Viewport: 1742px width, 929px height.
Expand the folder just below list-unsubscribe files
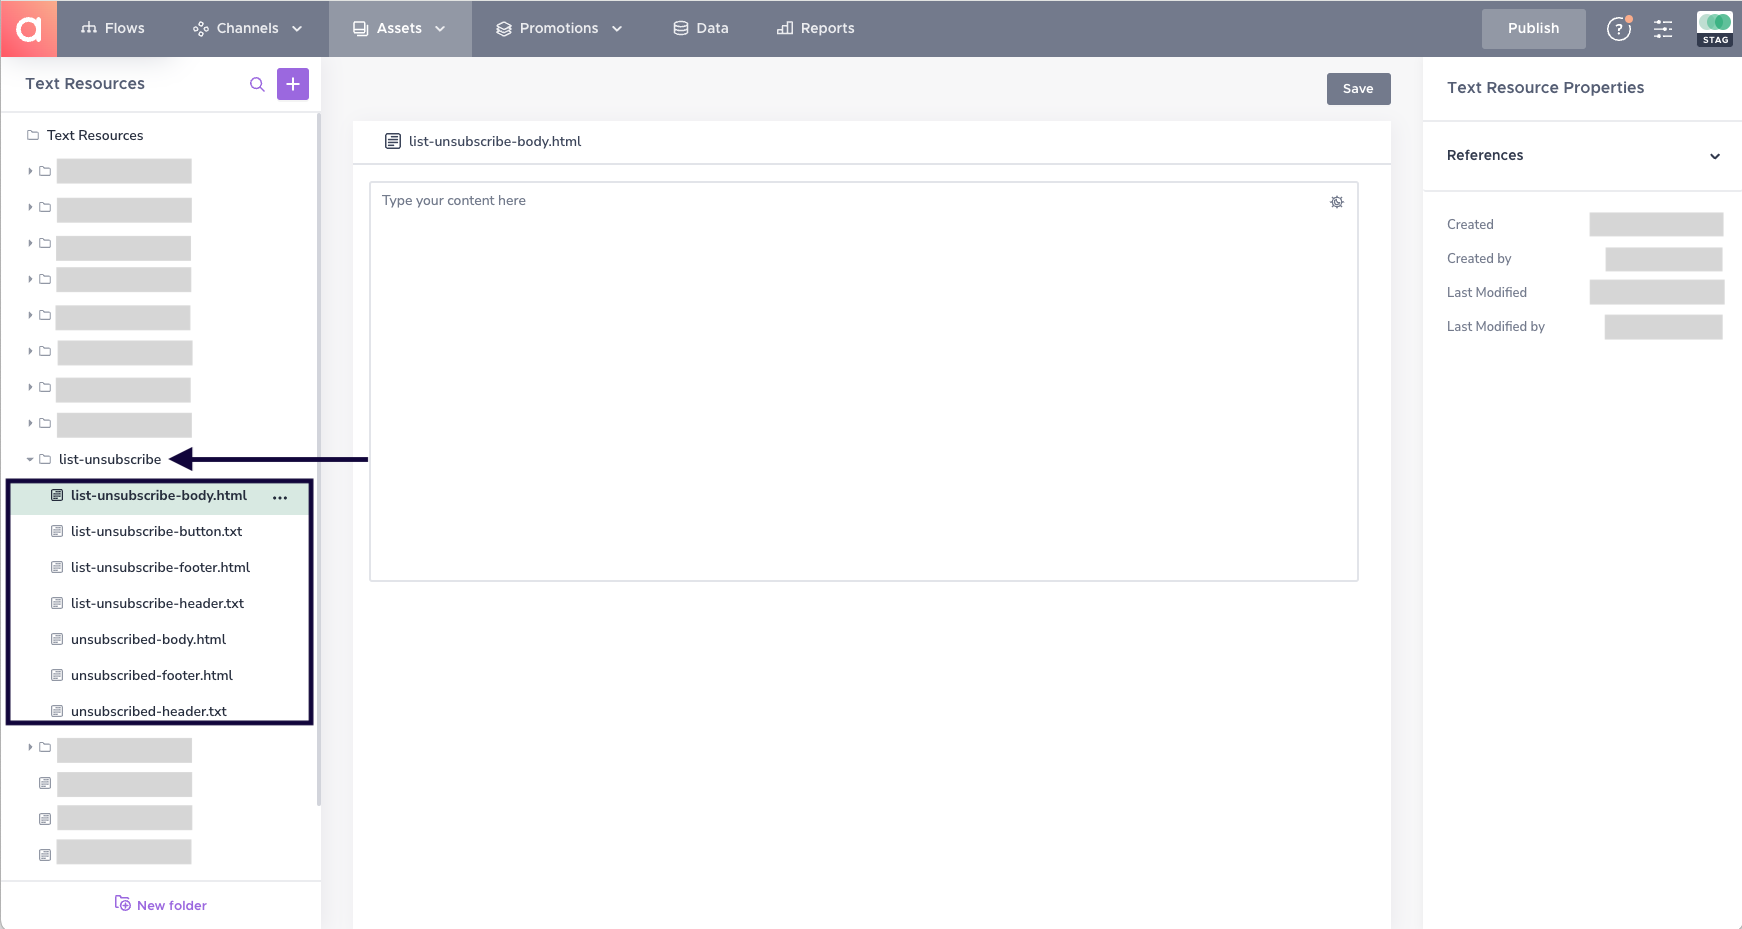30,747
